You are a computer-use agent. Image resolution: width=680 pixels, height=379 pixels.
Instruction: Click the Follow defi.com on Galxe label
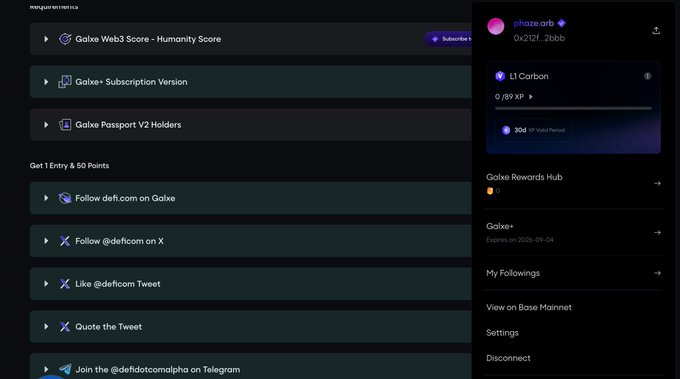(125, 198)
